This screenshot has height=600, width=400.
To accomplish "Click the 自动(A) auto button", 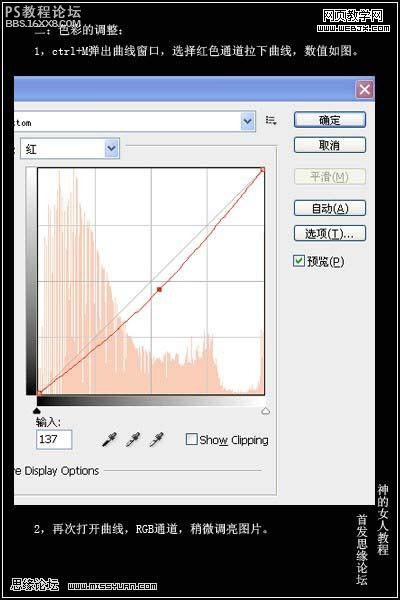I will (x=330, y=209).
